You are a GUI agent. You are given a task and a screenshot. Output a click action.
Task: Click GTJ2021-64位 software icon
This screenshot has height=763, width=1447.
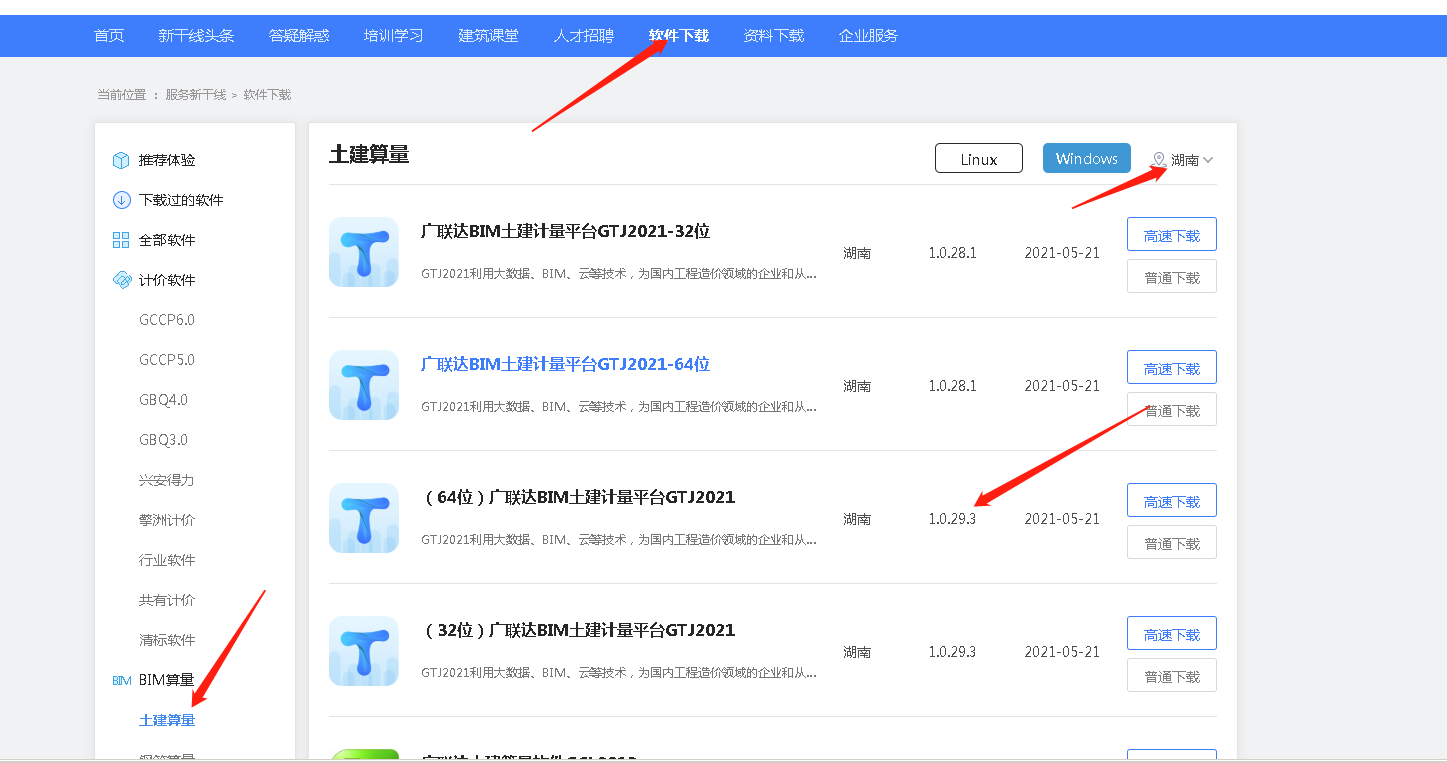click(364, 385)
